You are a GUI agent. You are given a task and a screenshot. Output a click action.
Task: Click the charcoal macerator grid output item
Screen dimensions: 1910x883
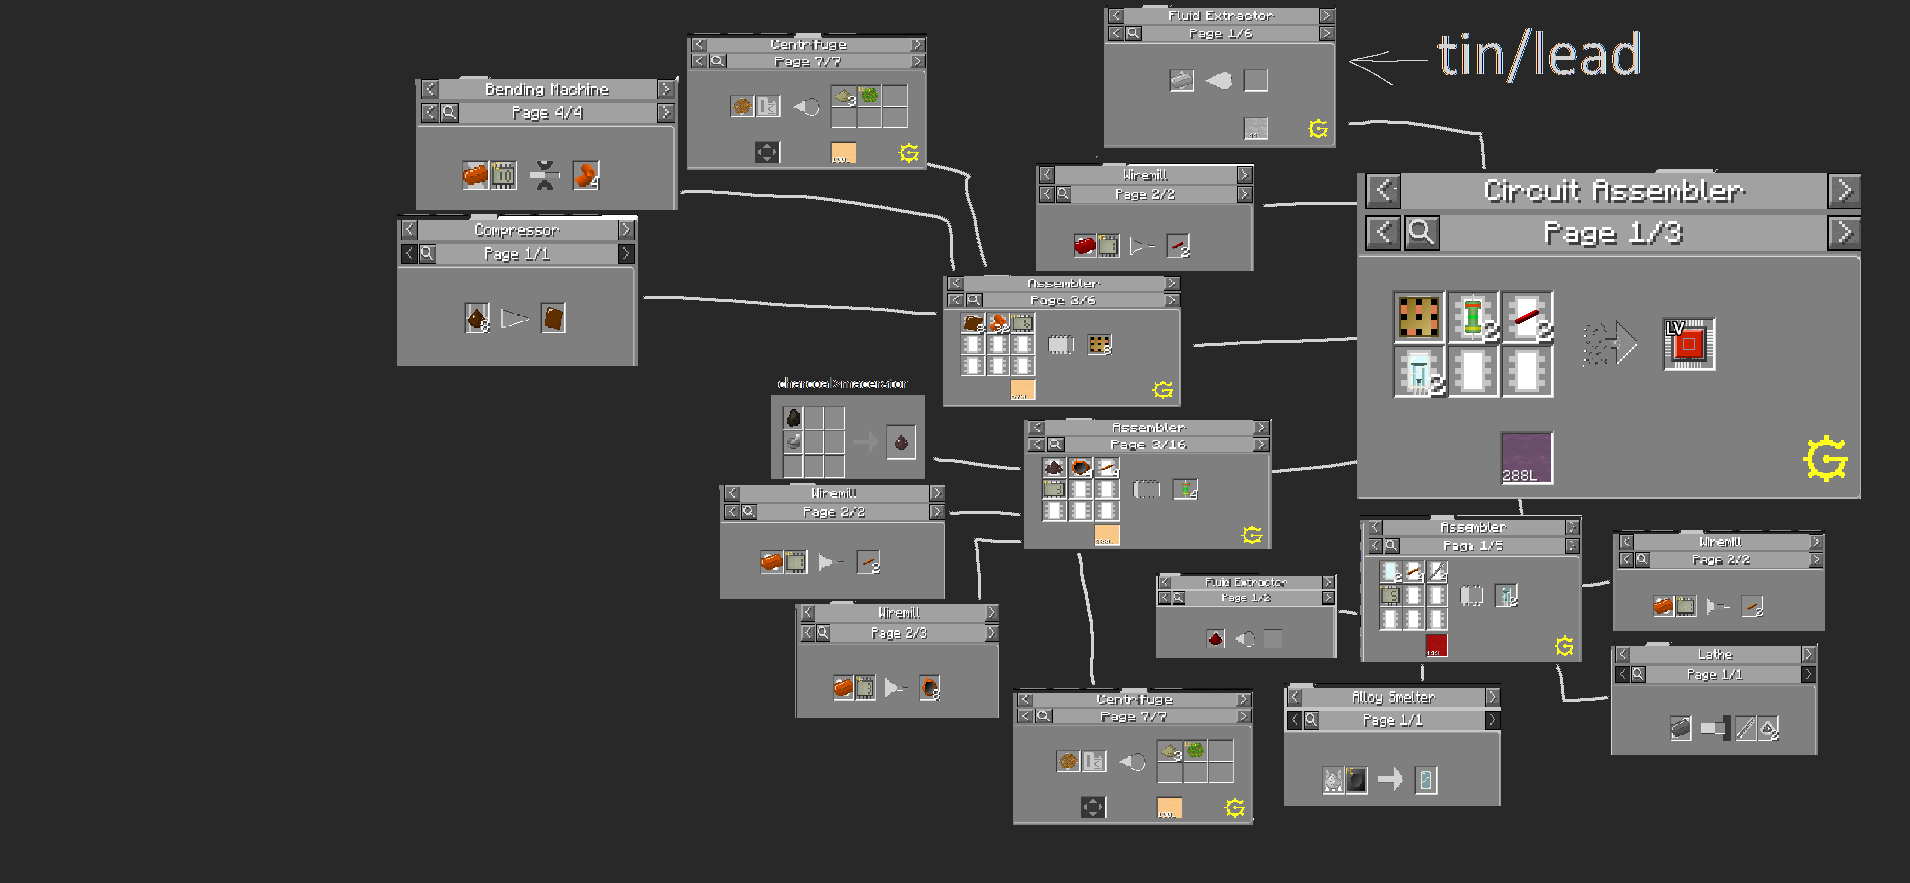[x=901, y=442]
